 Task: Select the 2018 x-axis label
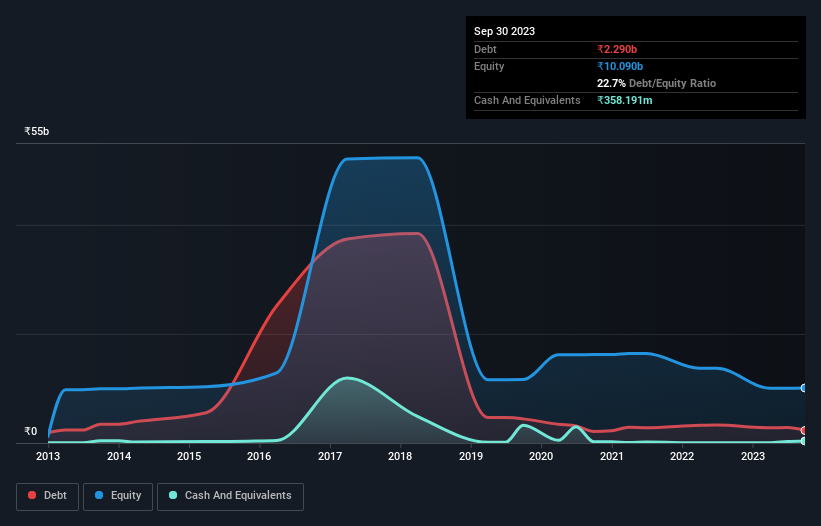pos(400,456)
